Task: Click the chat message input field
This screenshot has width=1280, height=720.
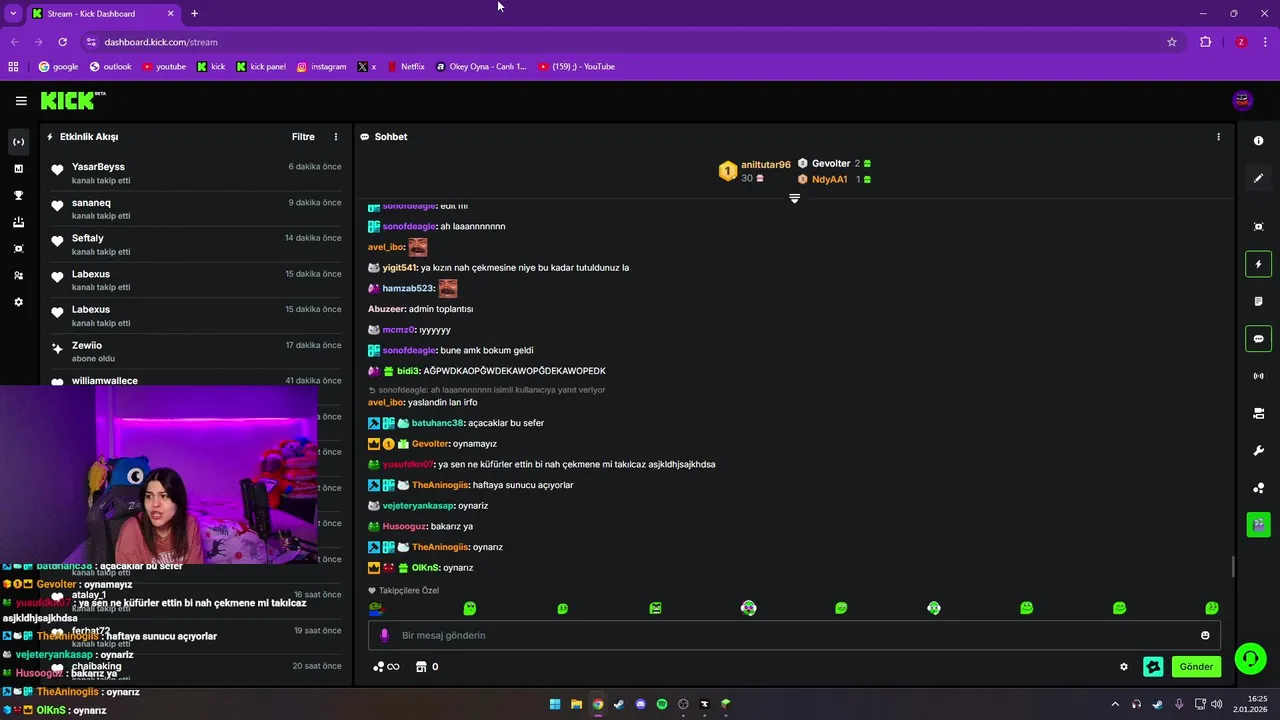Action: pyautogui.click(x=795, y=635)
